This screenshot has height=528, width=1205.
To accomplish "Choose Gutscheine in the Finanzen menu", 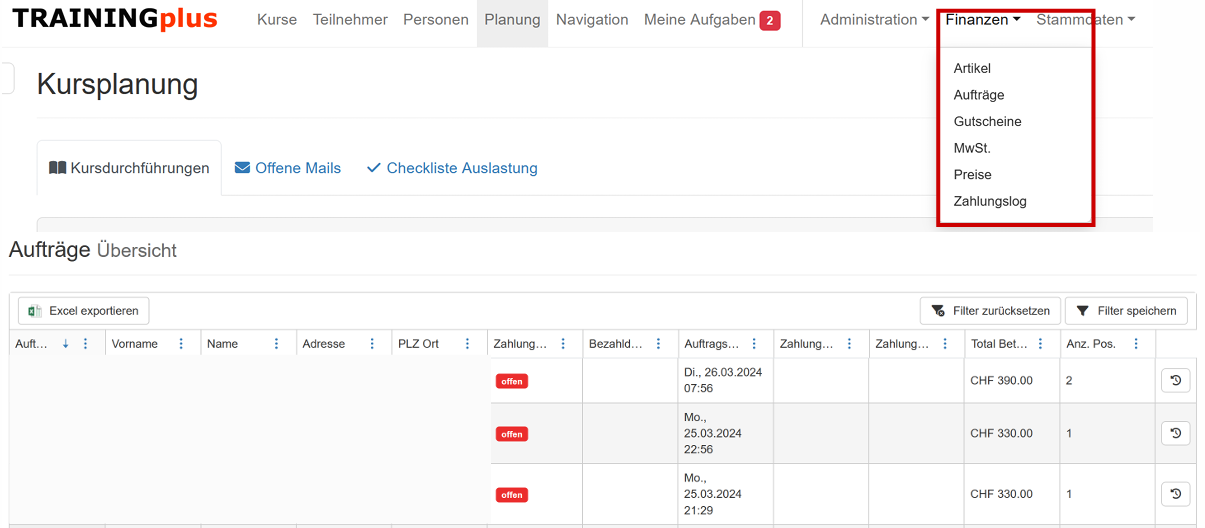I will click(x=987, y=121).
